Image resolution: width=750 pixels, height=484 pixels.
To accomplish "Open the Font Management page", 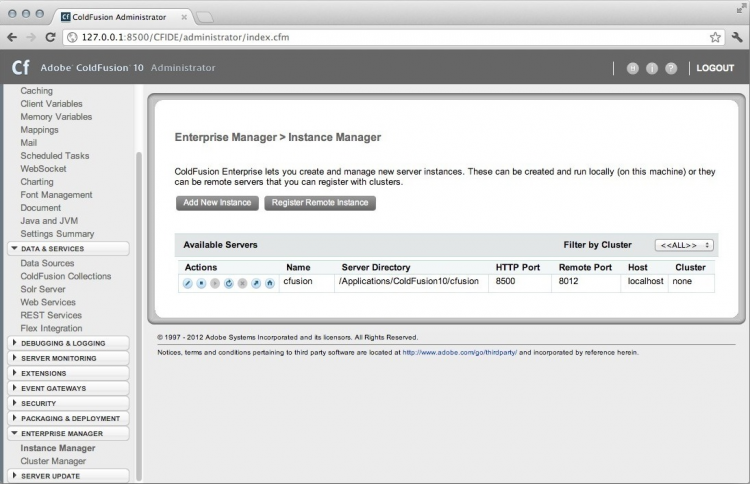I will [x=56, y=195].
